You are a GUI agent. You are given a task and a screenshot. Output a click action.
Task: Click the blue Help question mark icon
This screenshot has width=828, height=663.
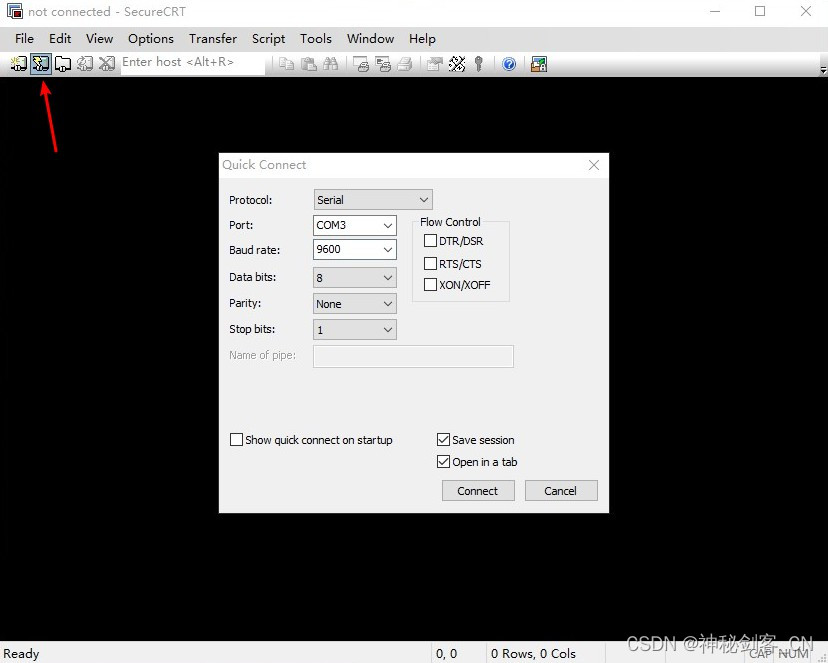509,64
